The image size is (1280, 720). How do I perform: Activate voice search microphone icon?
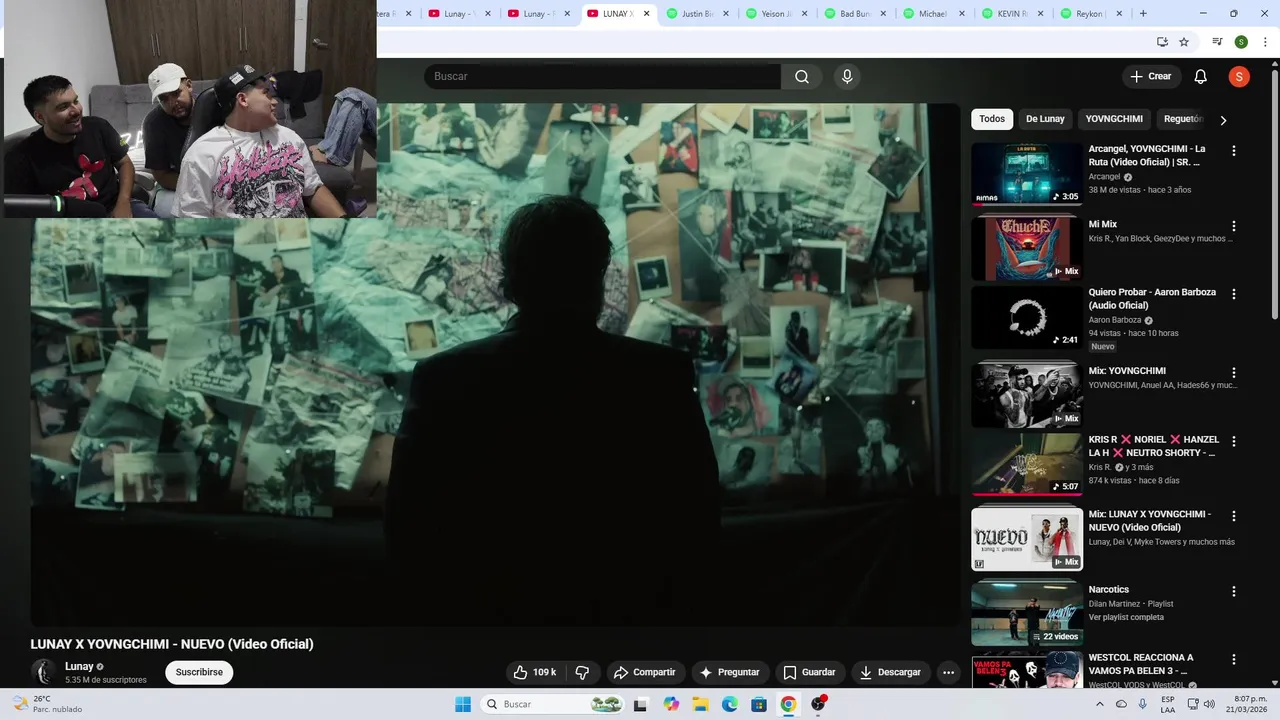[x=847, y=77]
